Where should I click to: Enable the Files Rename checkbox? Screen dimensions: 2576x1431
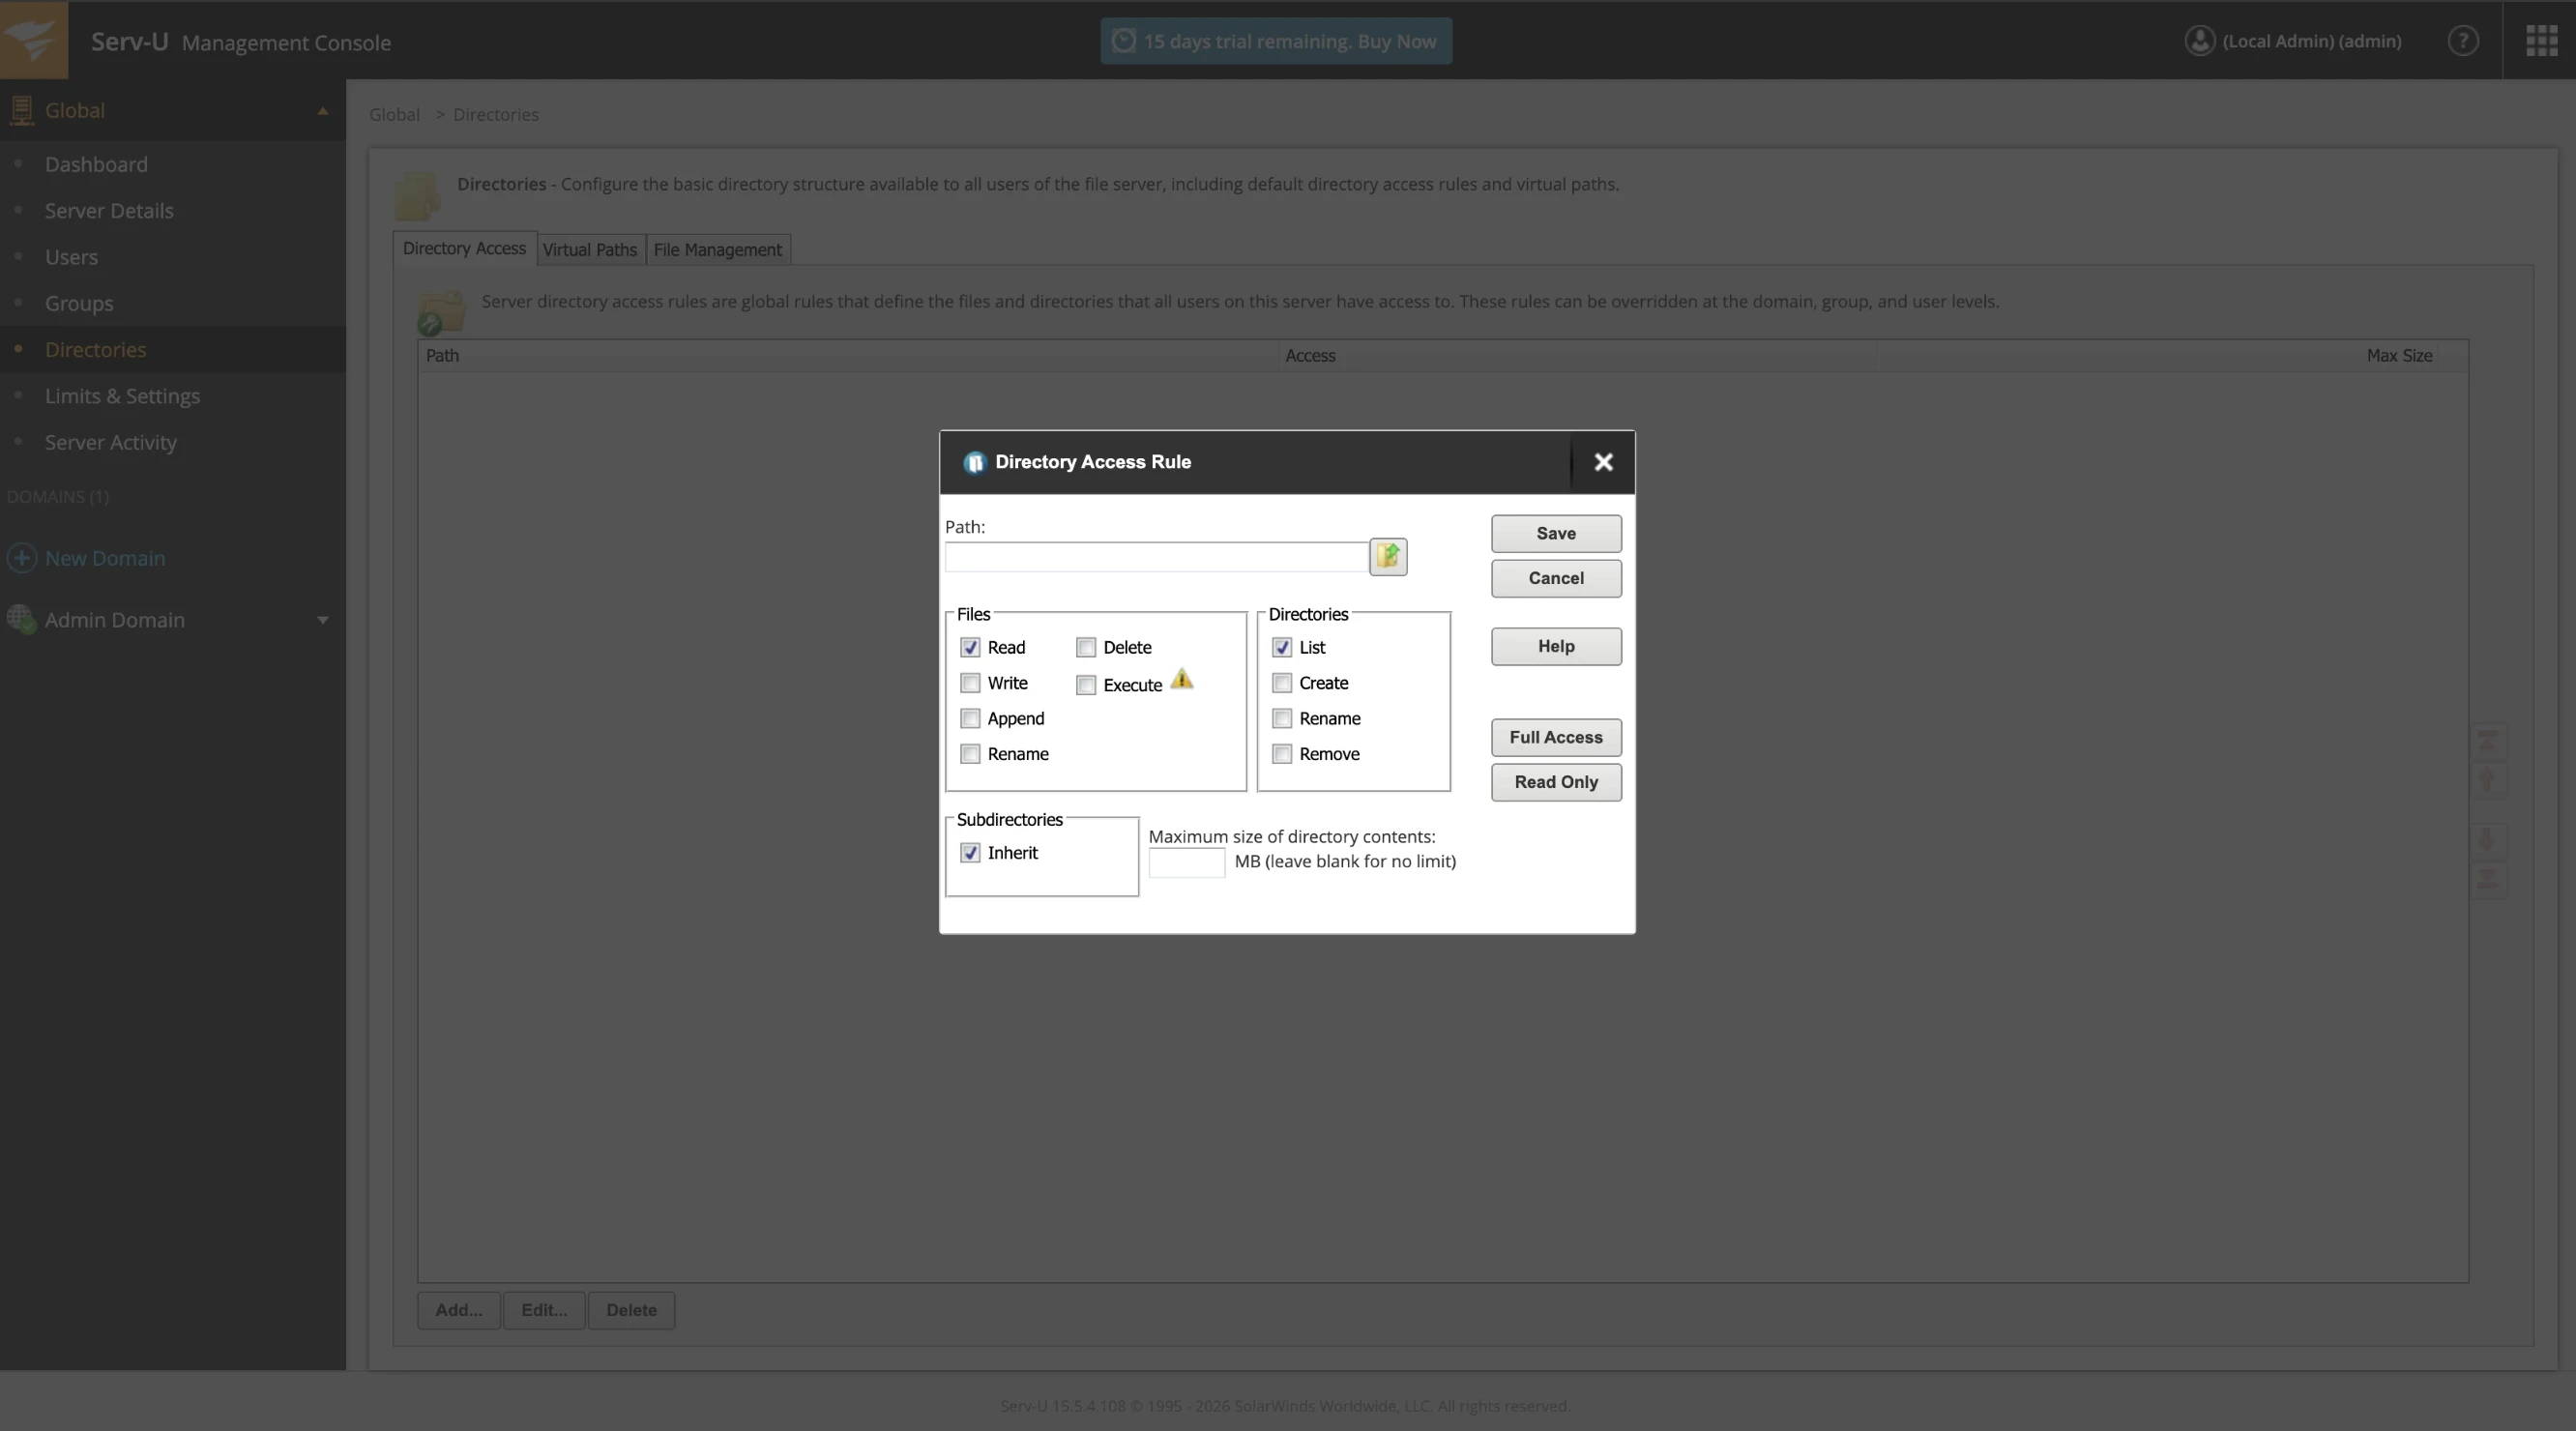[970, 754]
